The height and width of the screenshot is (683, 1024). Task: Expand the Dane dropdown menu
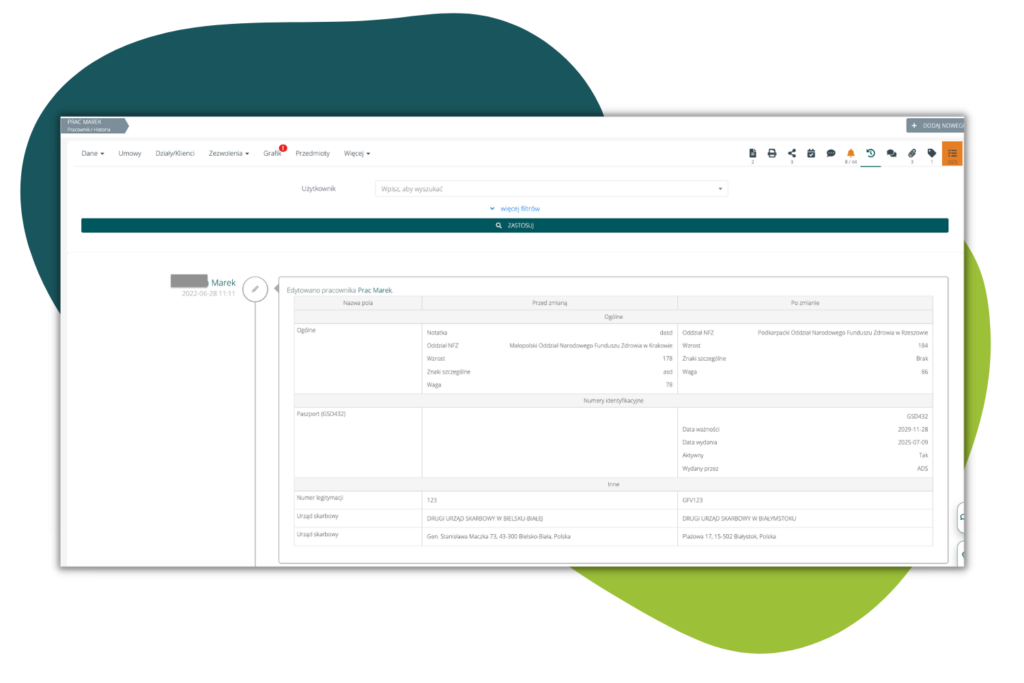(x=93, y=153)
